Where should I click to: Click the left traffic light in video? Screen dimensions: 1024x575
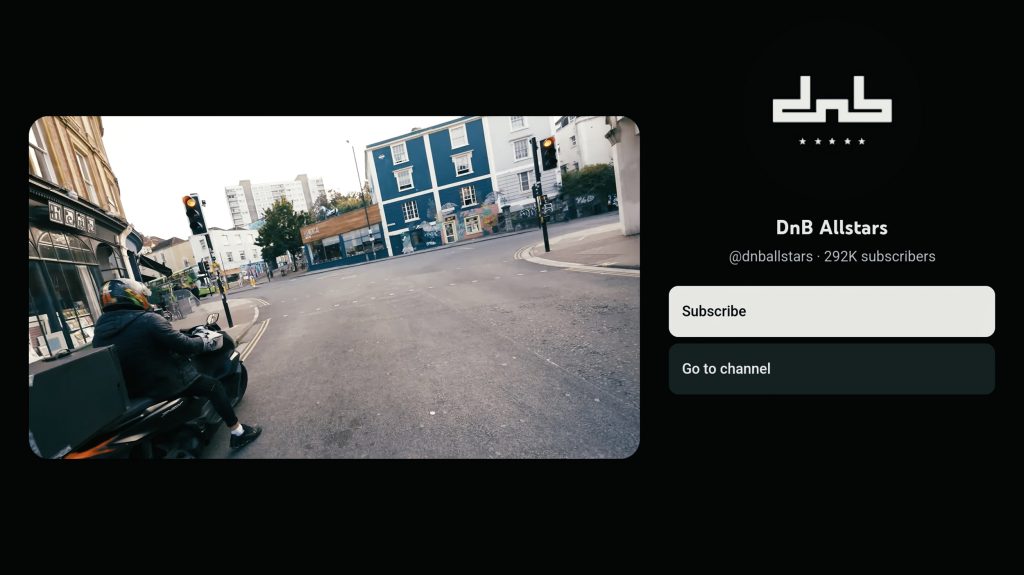pyautogui.click(x=194, y=213)
